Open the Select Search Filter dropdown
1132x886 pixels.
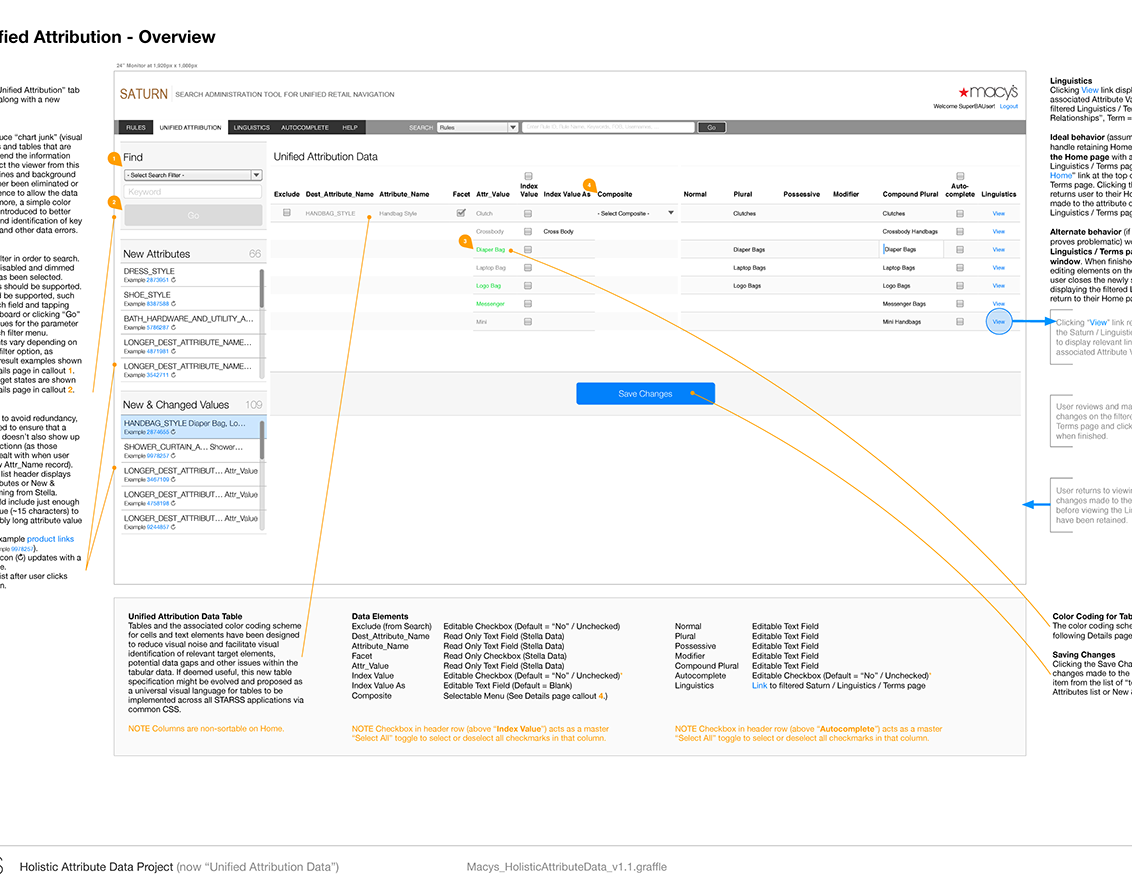193,175
